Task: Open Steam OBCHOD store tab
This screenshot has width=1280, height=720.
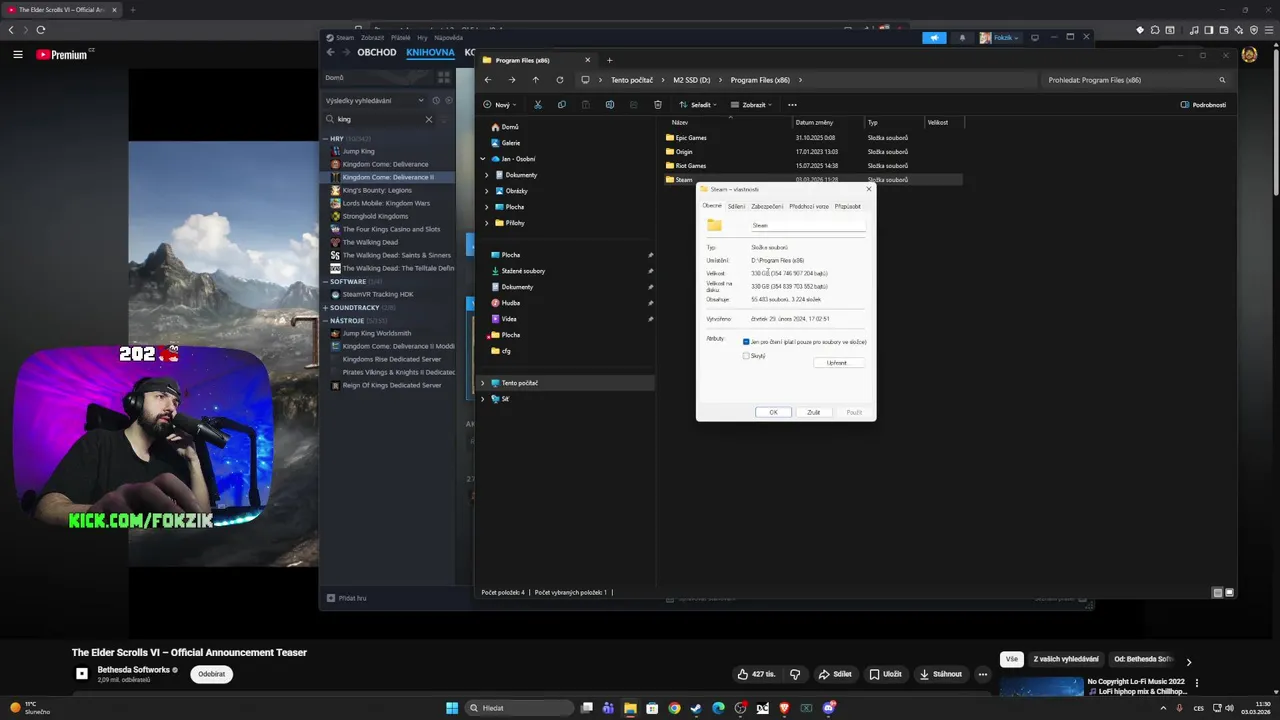Action: pyautogui.click(x=377, y=52)
